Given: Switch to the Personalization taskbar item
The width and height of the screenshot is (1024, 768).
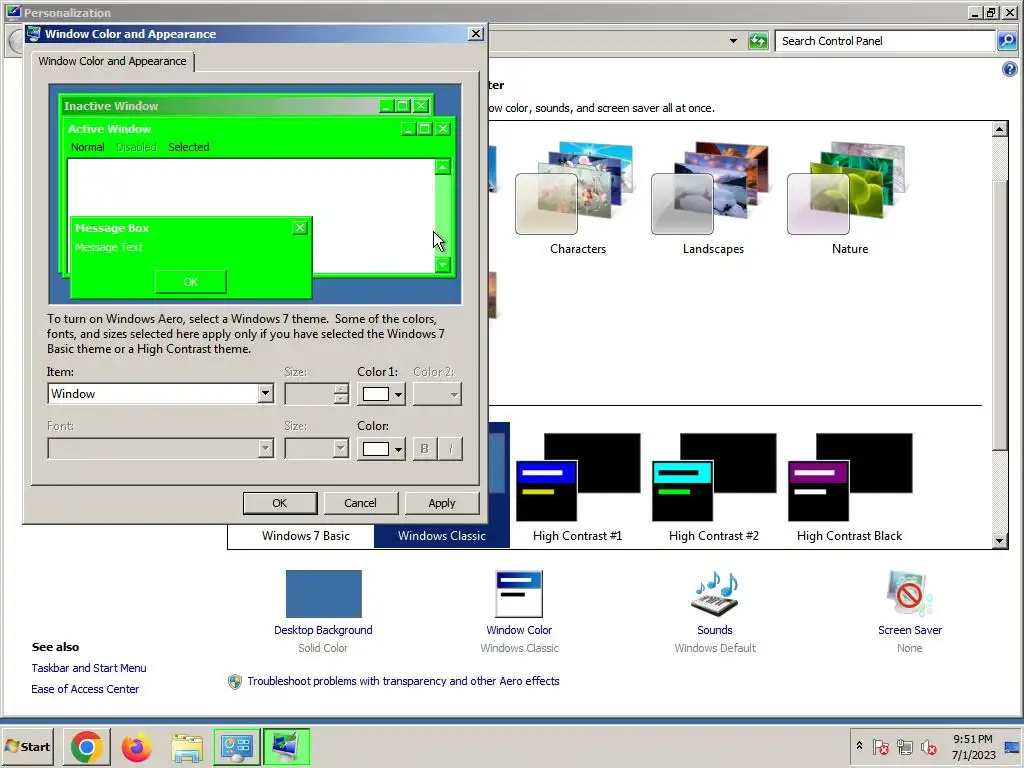Looking at the screenshot, I should [x=286, y=746].
